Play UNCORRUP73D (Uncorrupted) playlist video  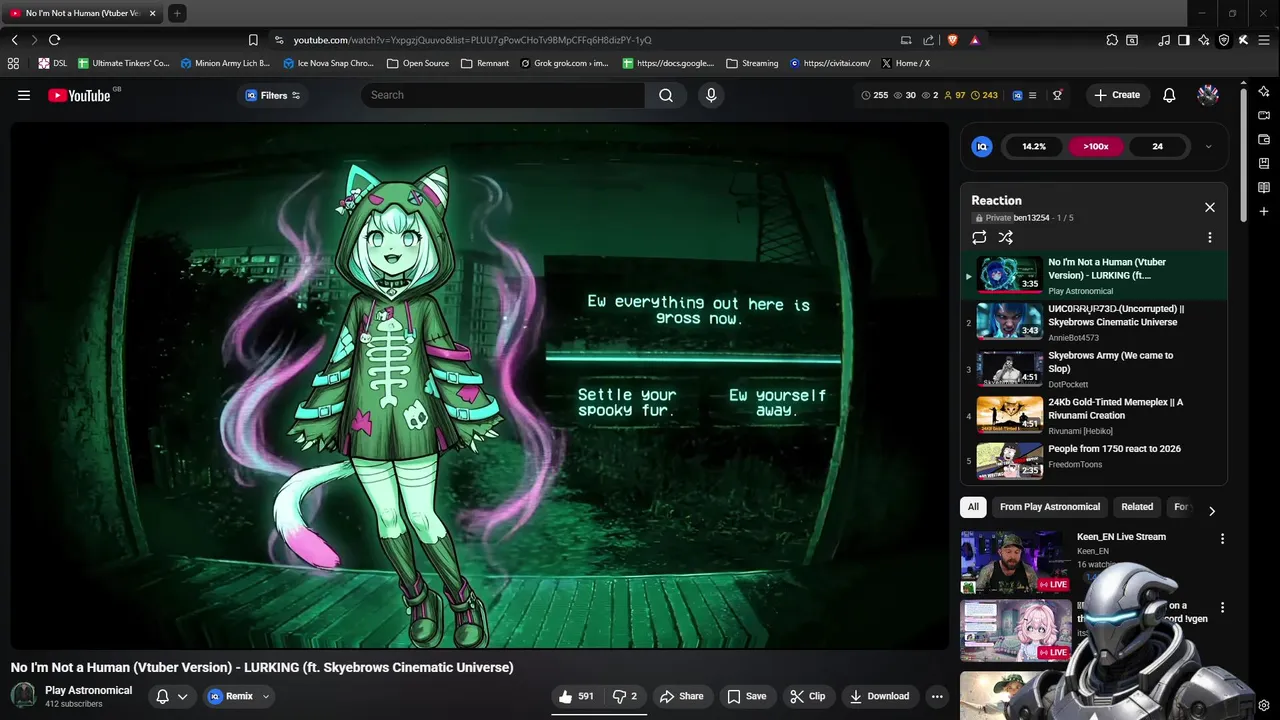pos(1094,322)
